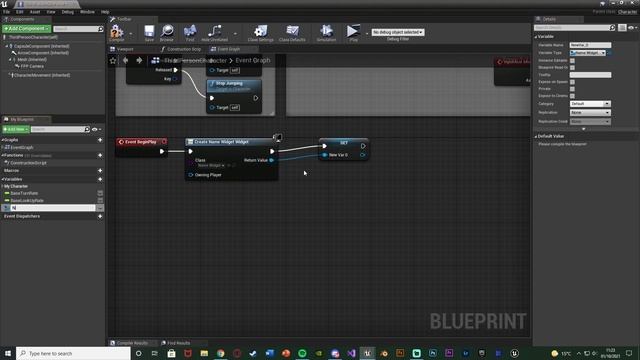Screen dimensions: 640x360
Task: Open the Compile options dropdown arrow
Action: [x=131, y=33]
